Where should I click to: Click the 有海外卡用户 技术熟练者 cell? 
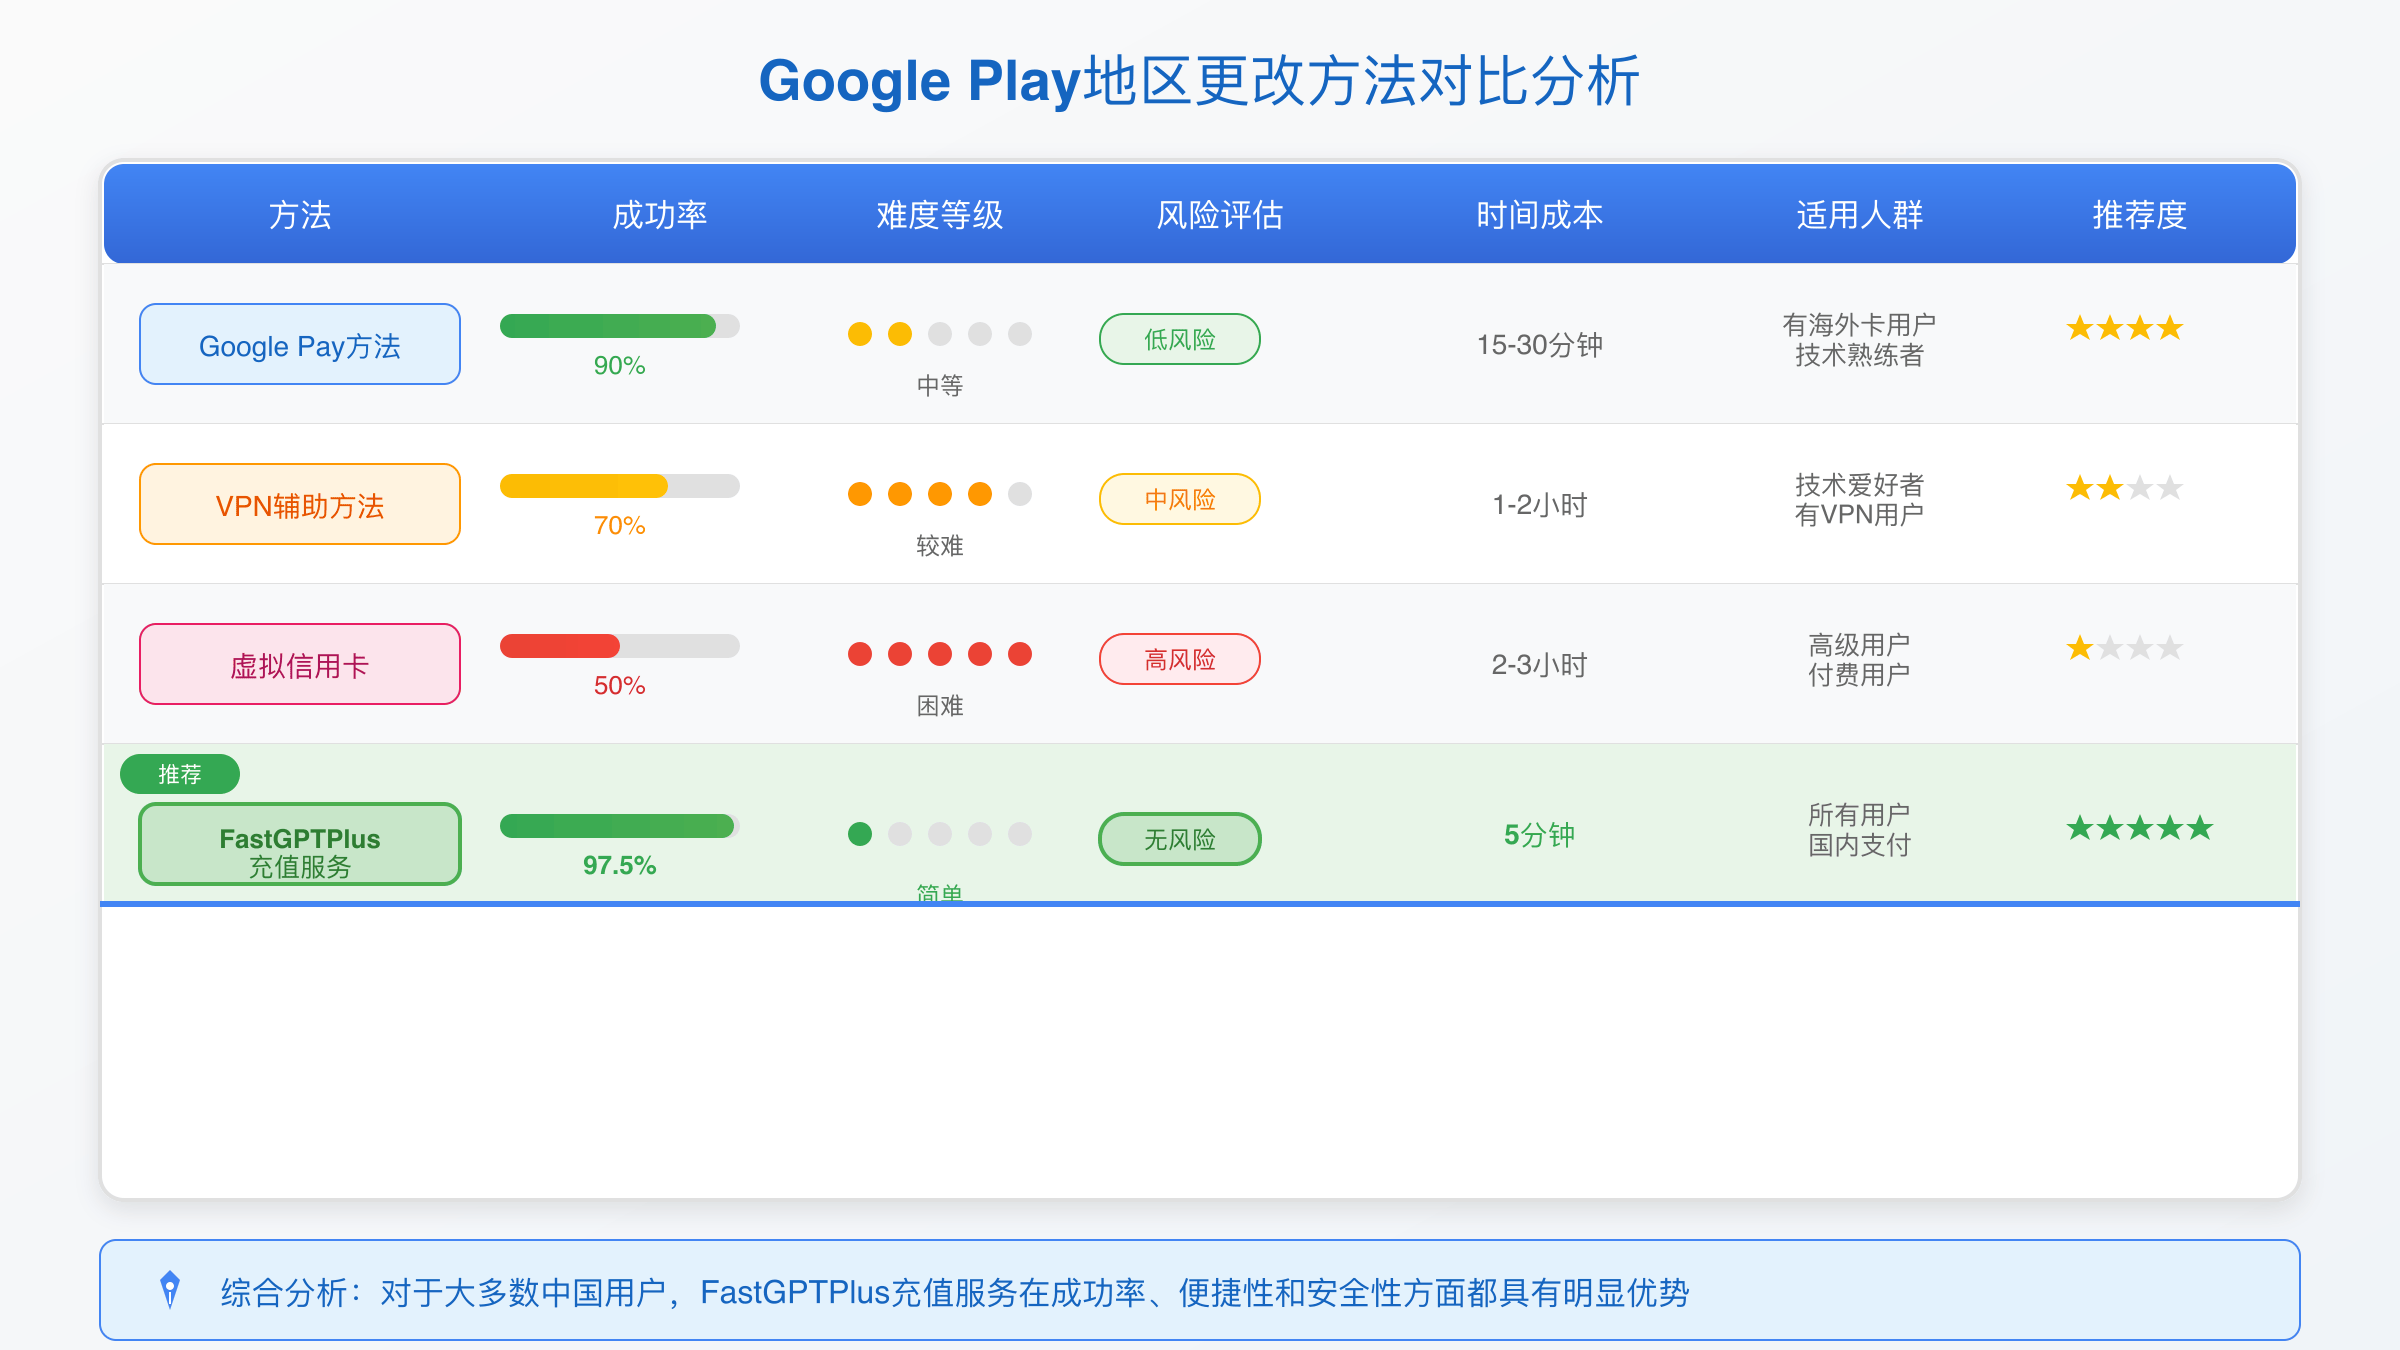(x=1860, y=340)
